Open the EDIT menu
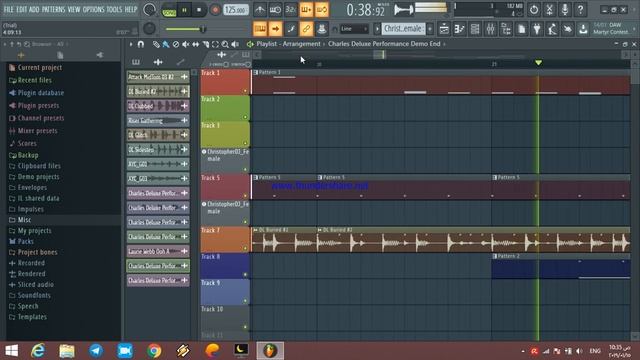640x360 pixels. pos(22,9)
